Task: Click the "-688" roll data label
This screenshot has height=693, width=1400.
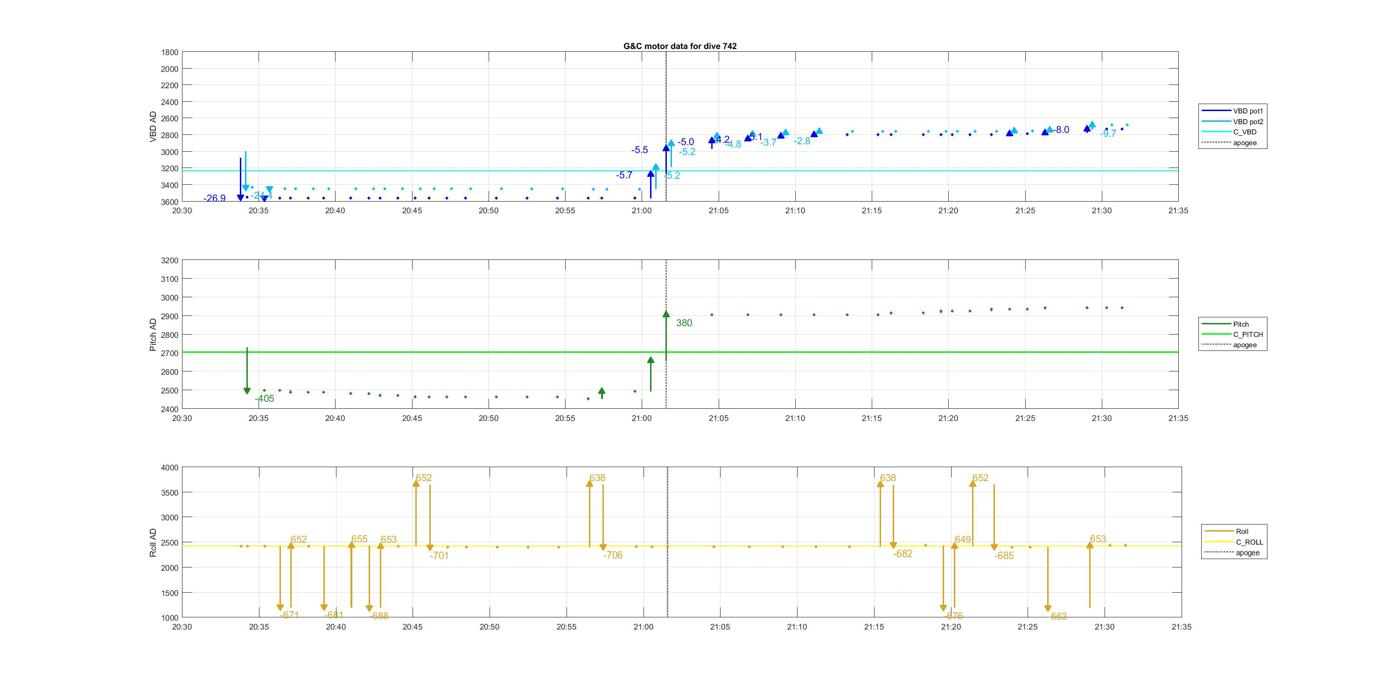Action: point(378,616)
